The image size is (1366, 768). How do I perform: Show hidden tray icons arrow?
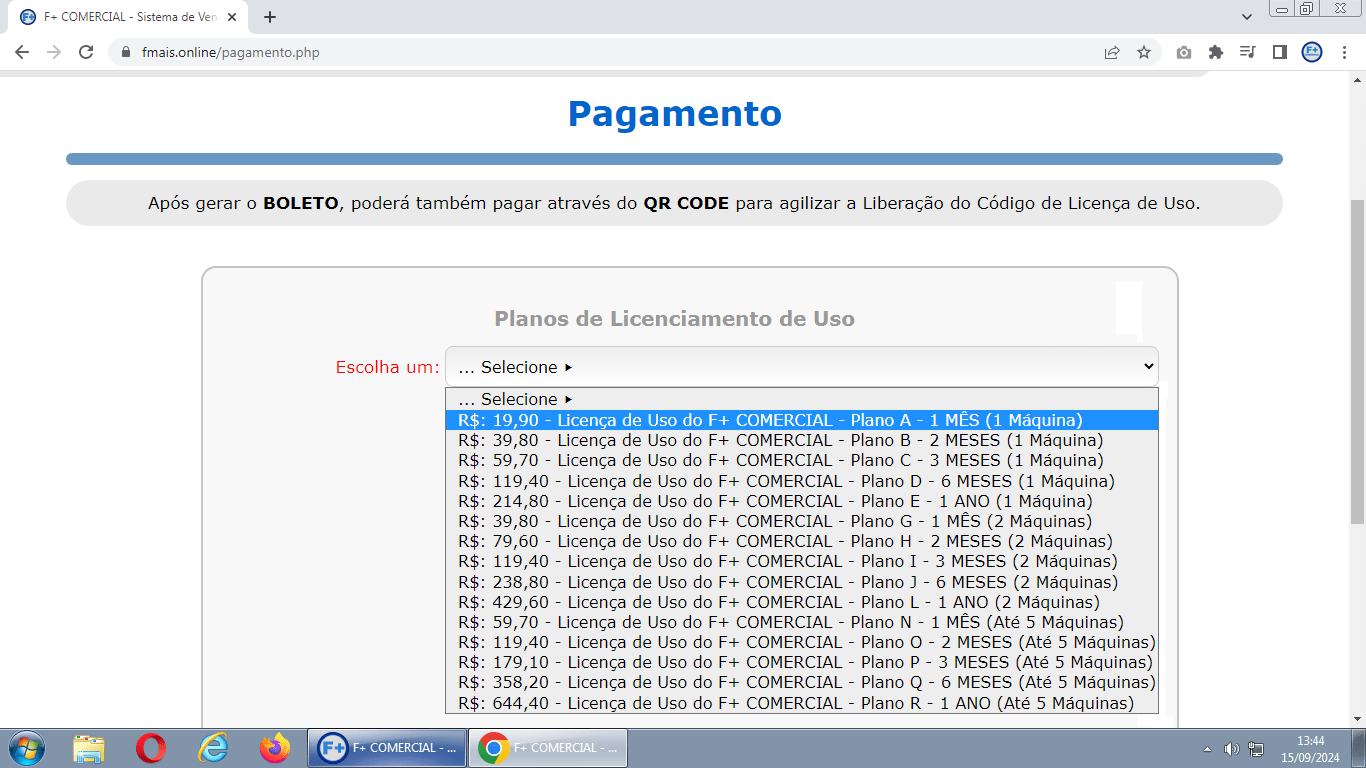click(1208, 749)
